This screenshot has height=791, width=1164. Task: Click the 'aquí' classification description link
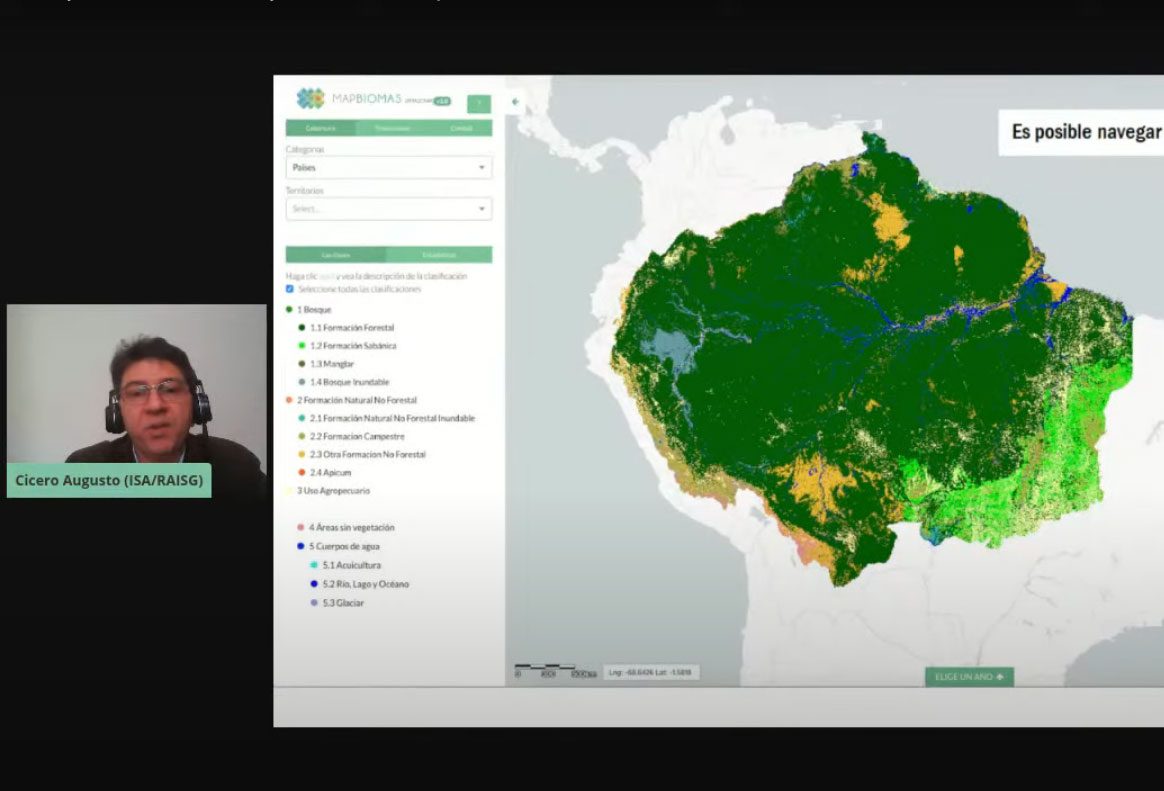(326, 276)
